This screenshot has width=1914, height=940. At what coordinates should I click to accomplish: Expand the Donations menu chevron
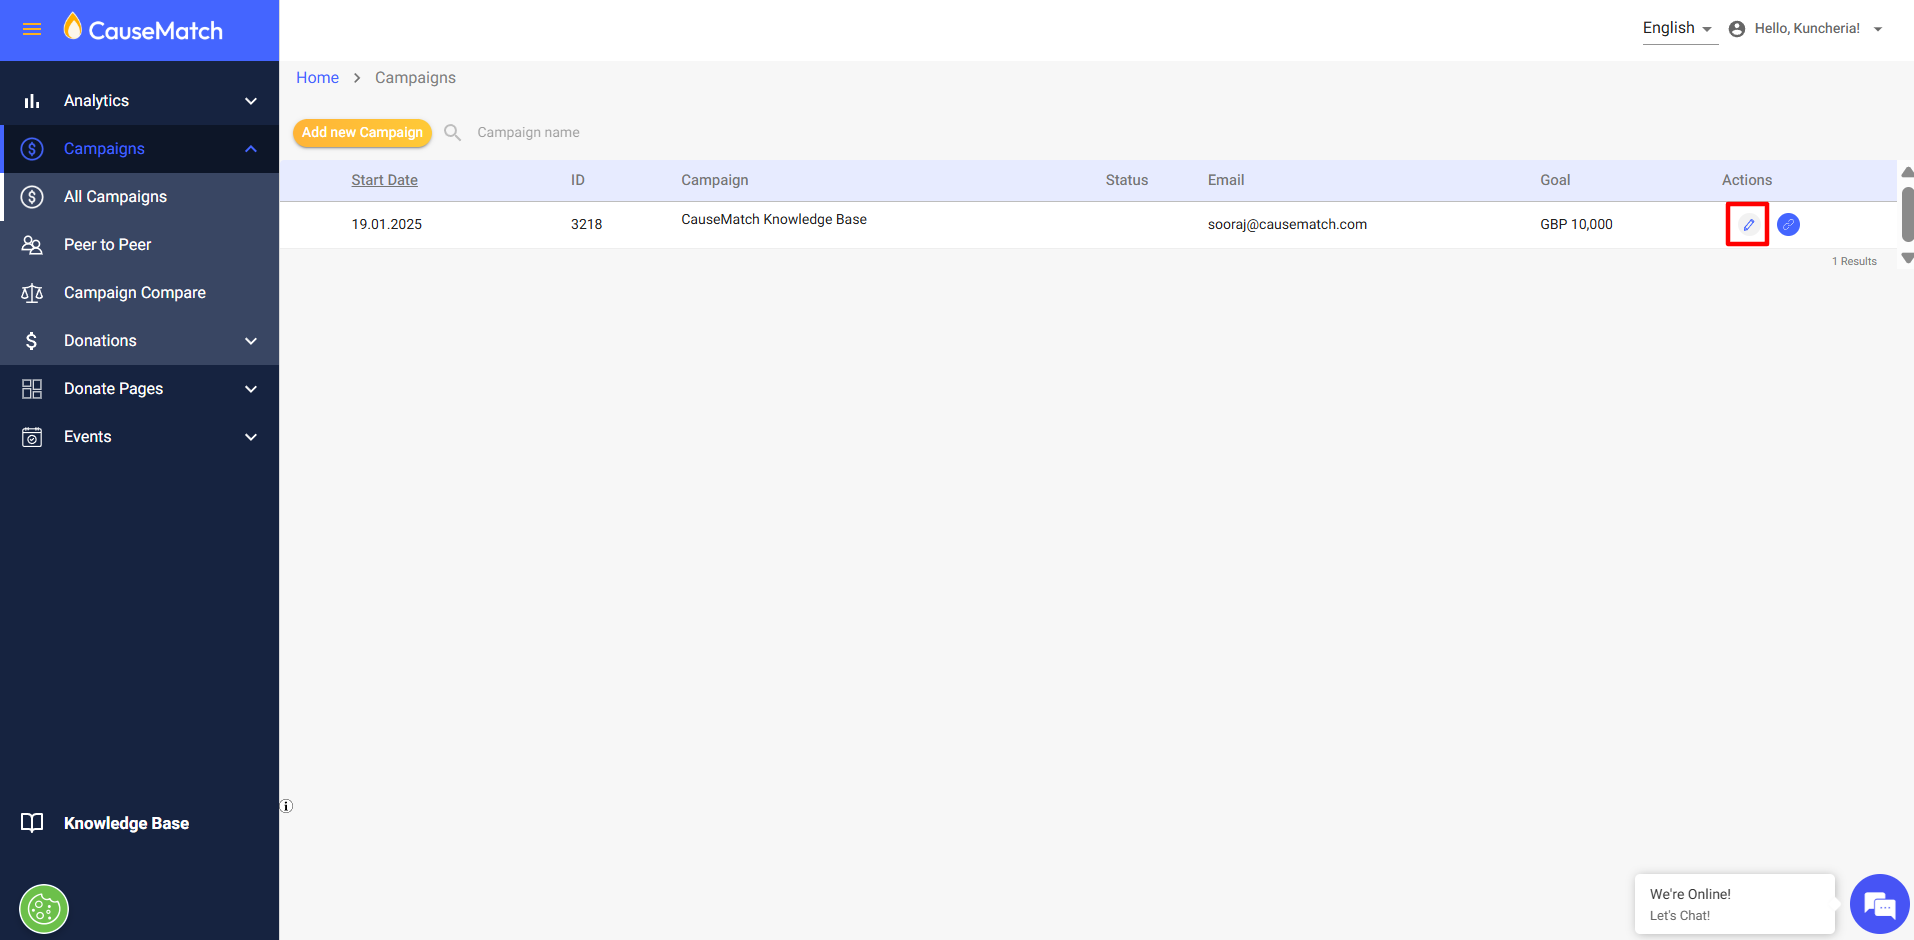[251, 341]
